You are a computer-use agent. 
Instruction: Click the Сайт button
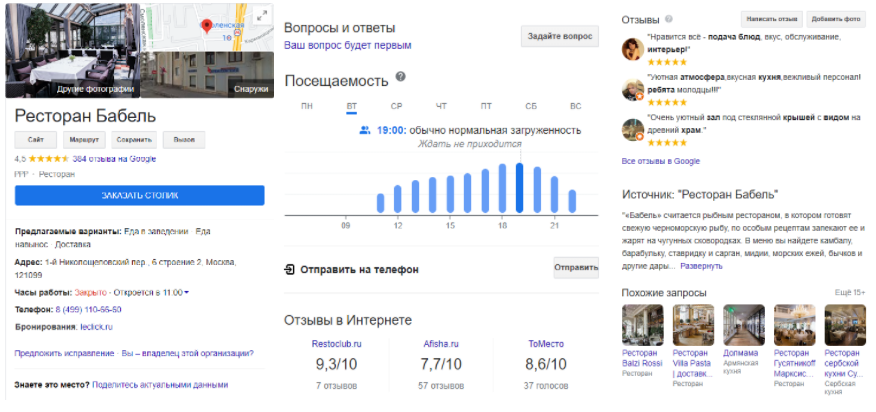(x=35, y=140)
